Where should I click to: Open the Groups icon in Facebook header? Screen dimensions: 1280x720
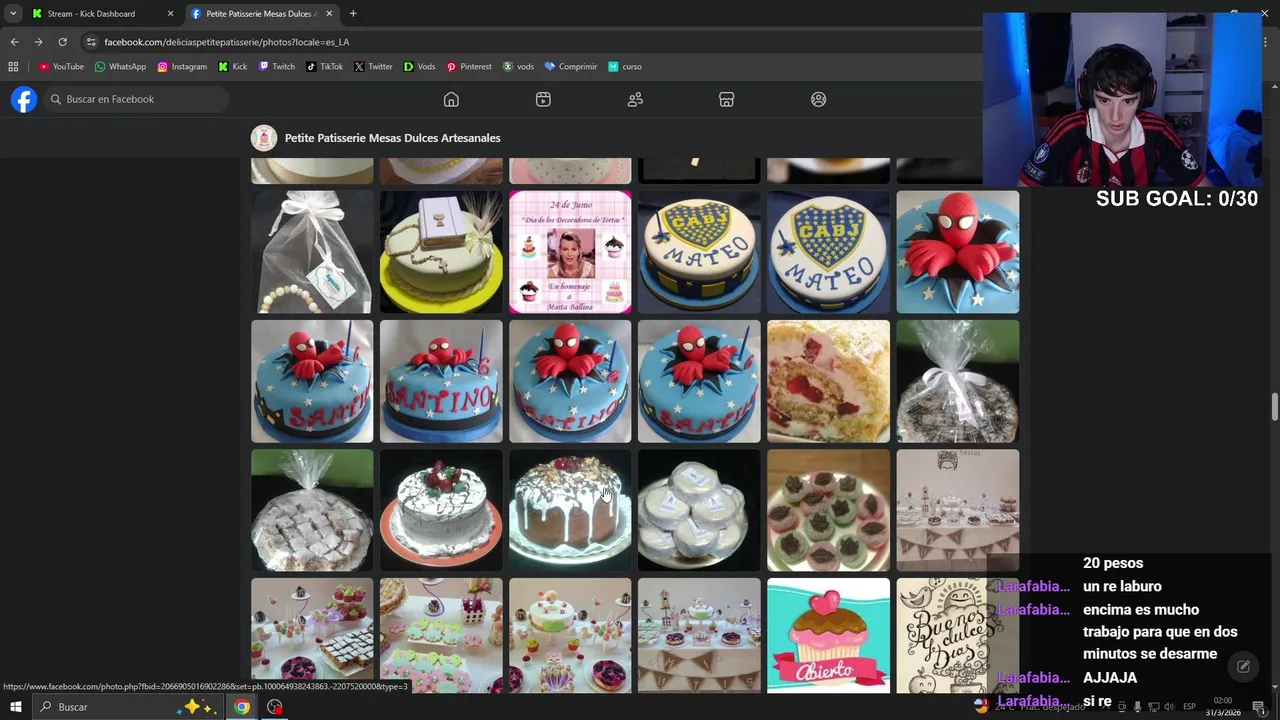click(x=819, y=99)
